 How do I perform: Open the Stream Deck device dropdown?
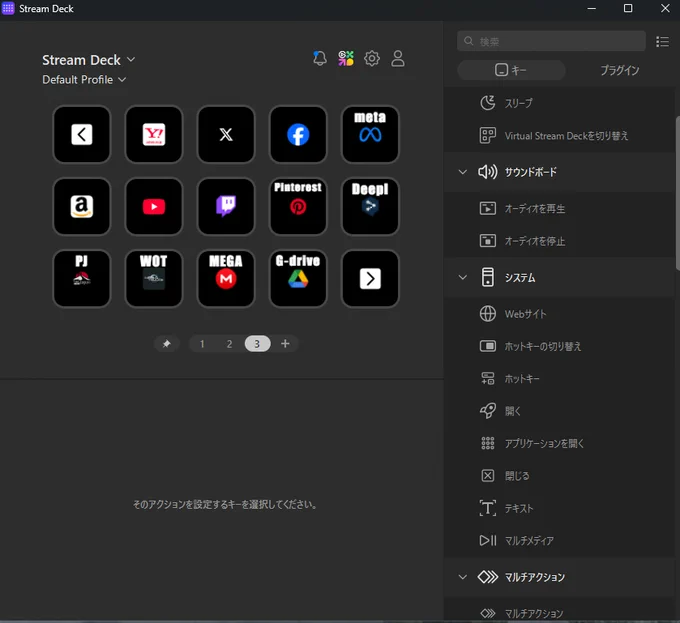88,60
